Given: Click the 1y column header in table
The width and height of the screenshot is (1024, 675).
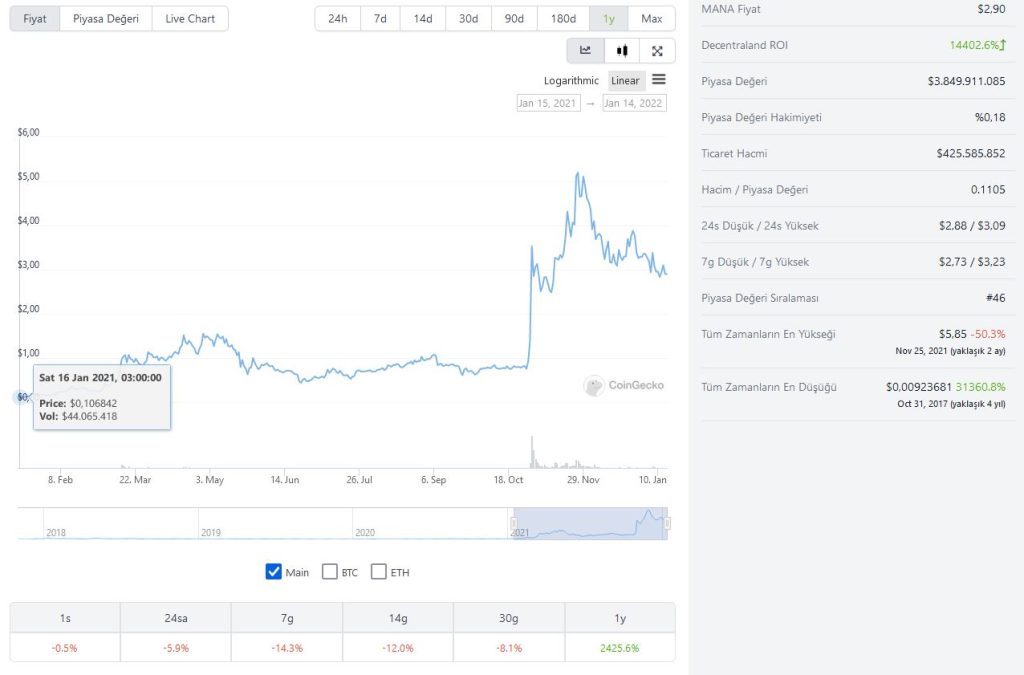Looking at the screenshot, I should pos(620,618).
